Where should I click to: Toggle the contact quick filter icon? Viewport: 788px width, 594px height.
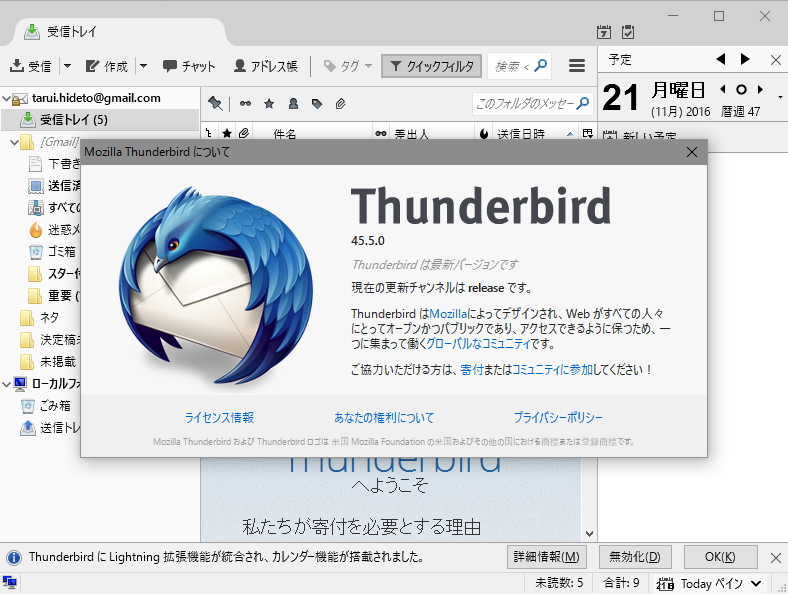tap(293, 104)
